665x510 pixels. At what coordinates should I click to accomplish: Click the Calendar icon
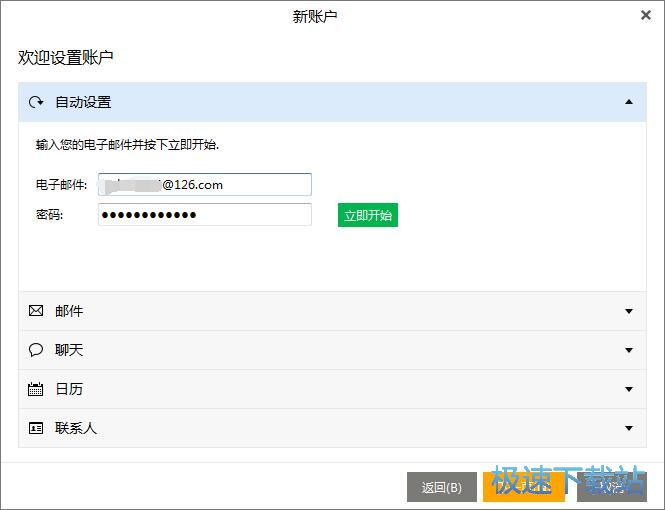click(x=36, y=389)
